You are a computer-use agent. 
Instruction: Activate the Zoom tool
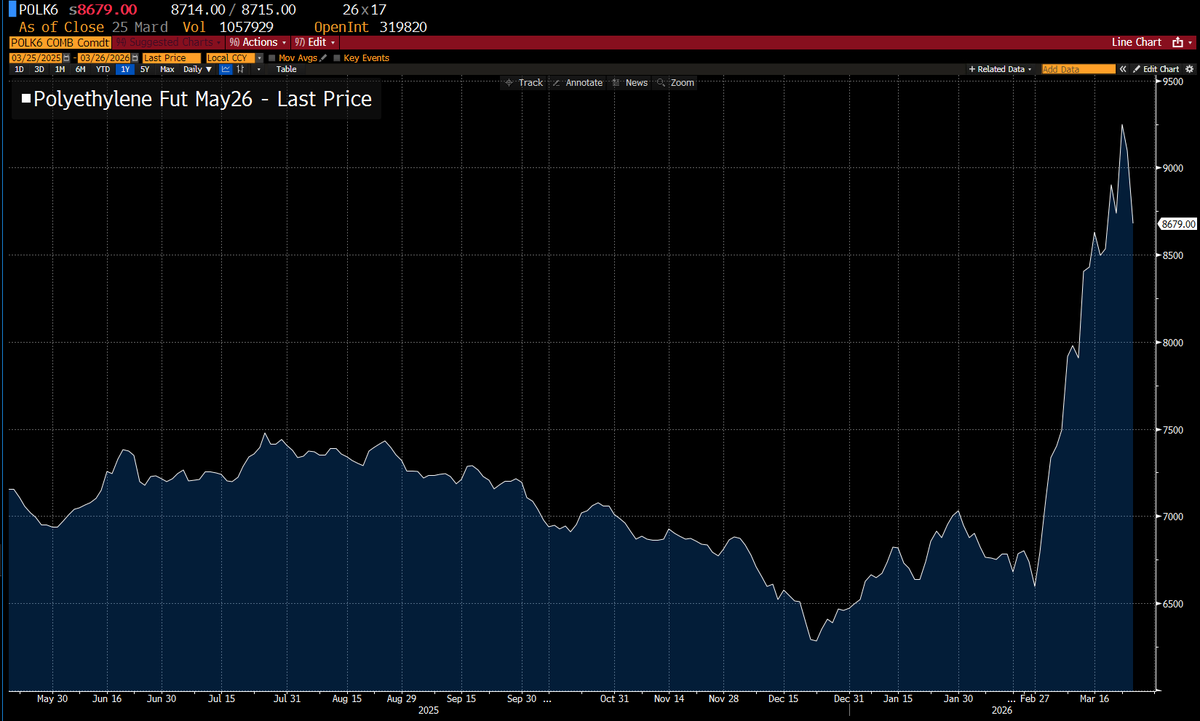[675, 82]
